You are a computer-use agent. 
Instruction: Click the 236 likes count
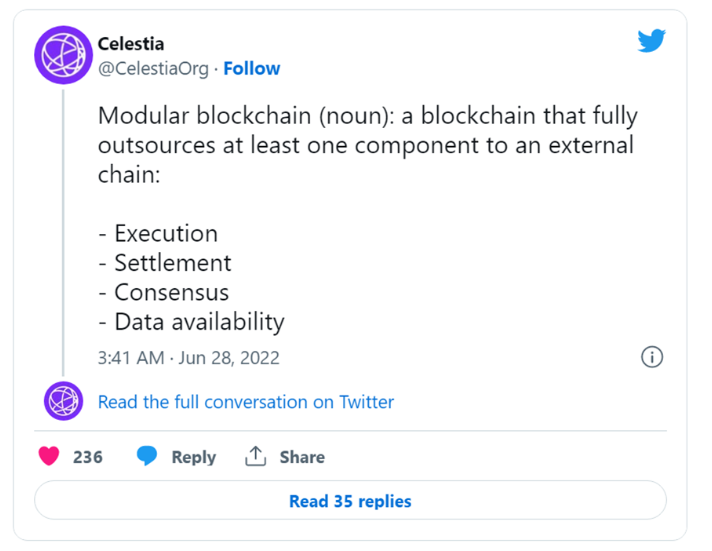click(x=88, y=457)
